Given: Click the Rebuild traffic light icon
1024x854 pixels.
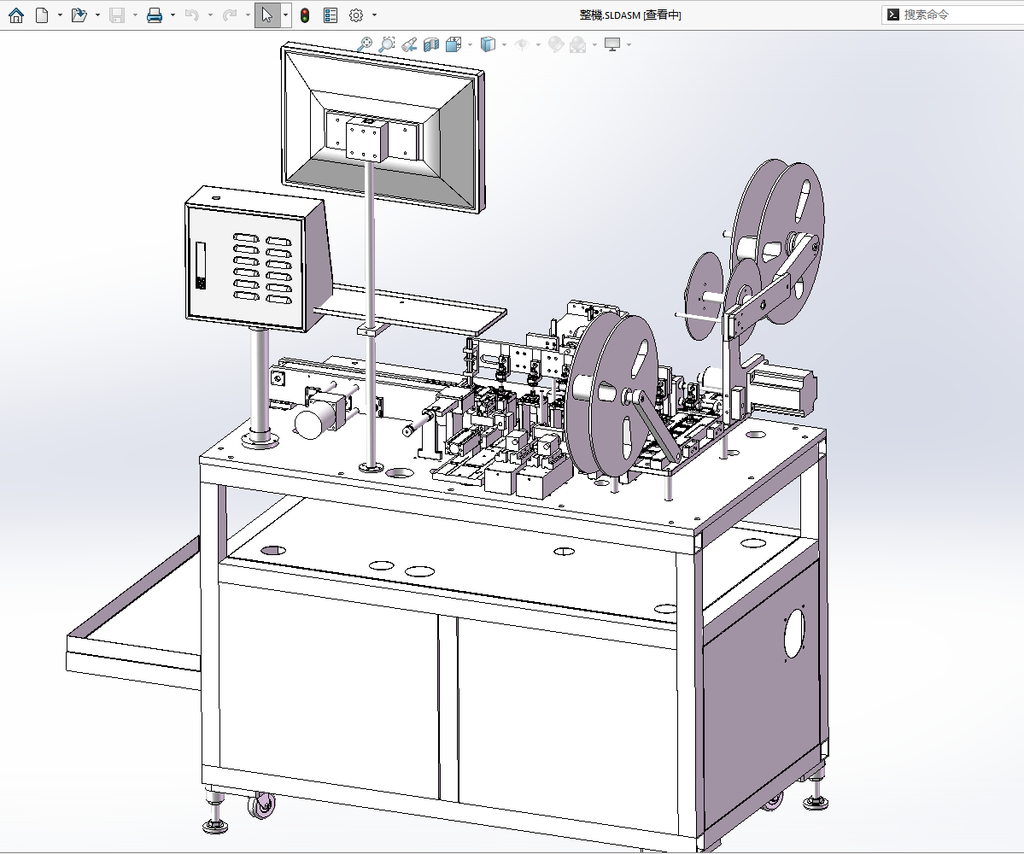Looking at the screenshot, I should (305, 15).
